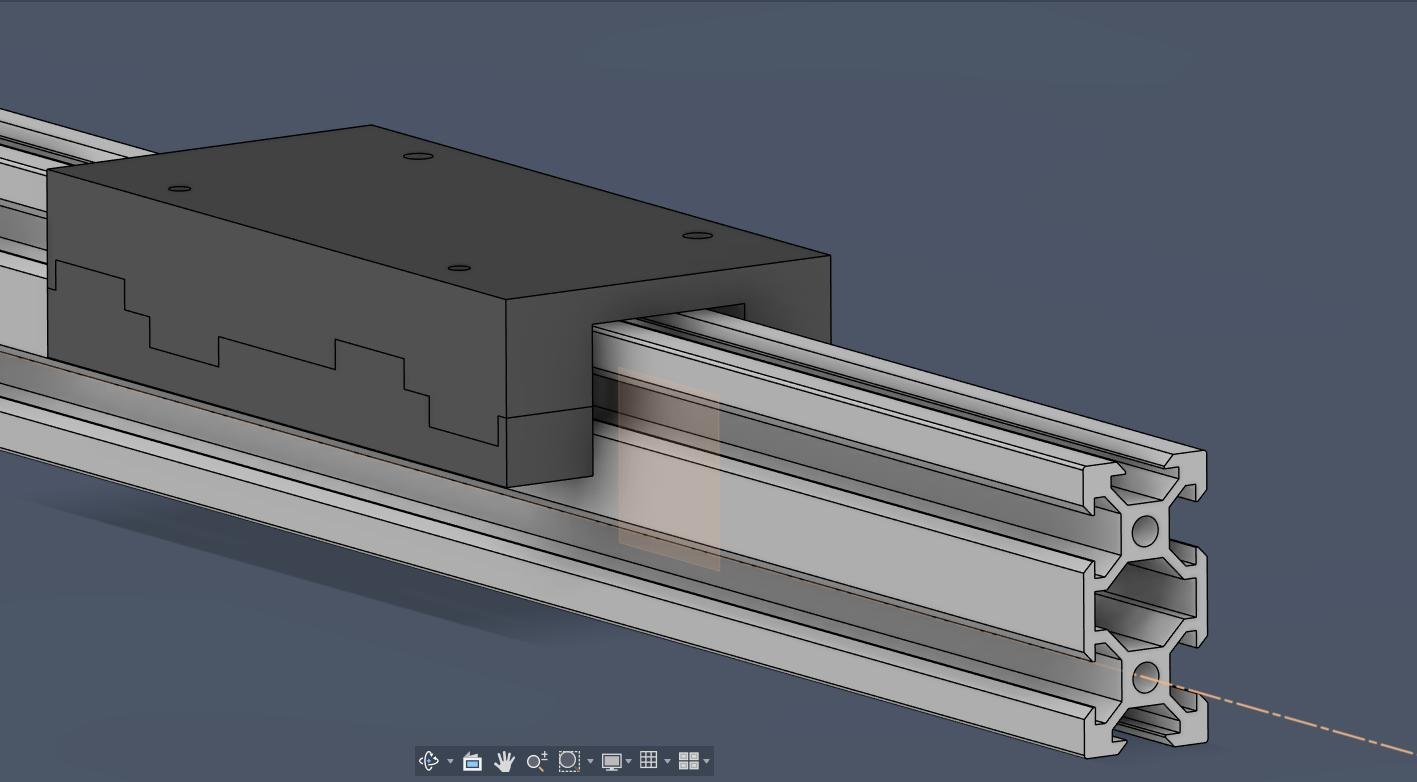
Task: Expand the Display Settings dropdown arrow
Action: pyautogui.click(x=628, y=762)
